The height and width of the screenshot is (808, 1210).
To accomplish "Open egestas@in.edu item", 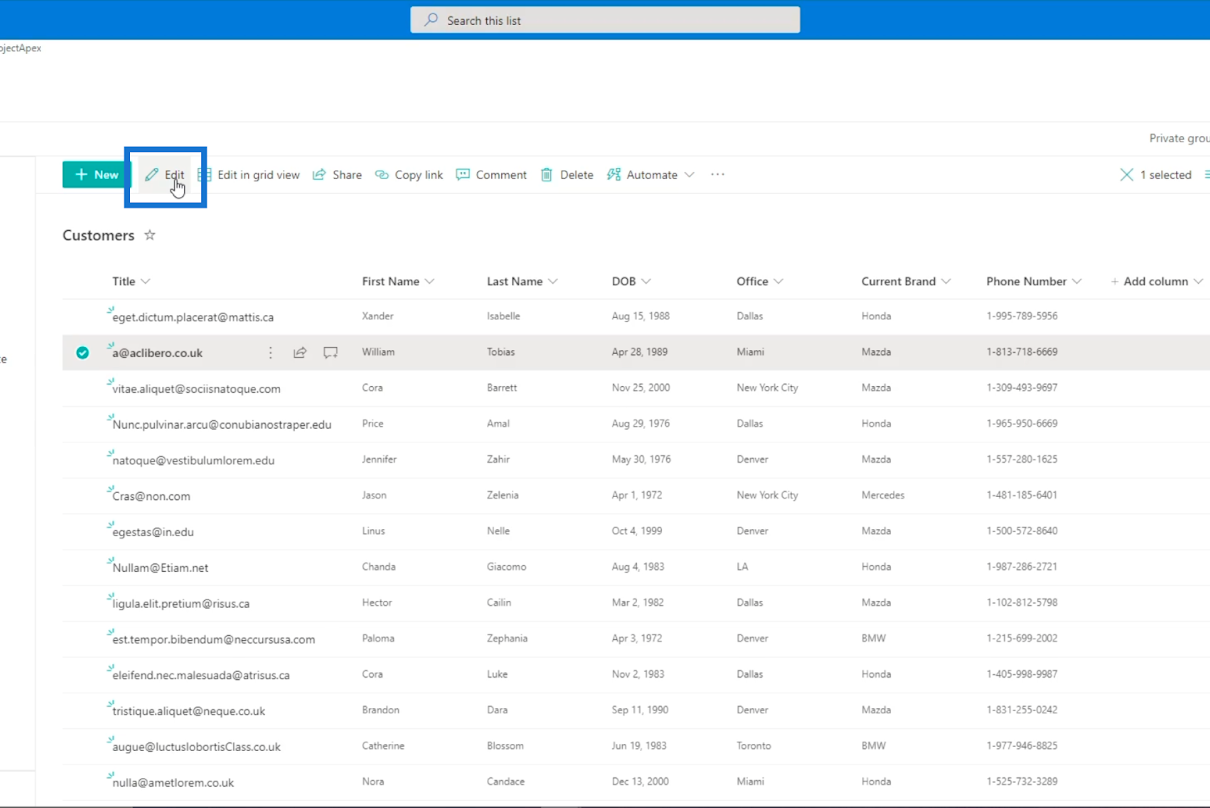I will (x=153, y=532).
